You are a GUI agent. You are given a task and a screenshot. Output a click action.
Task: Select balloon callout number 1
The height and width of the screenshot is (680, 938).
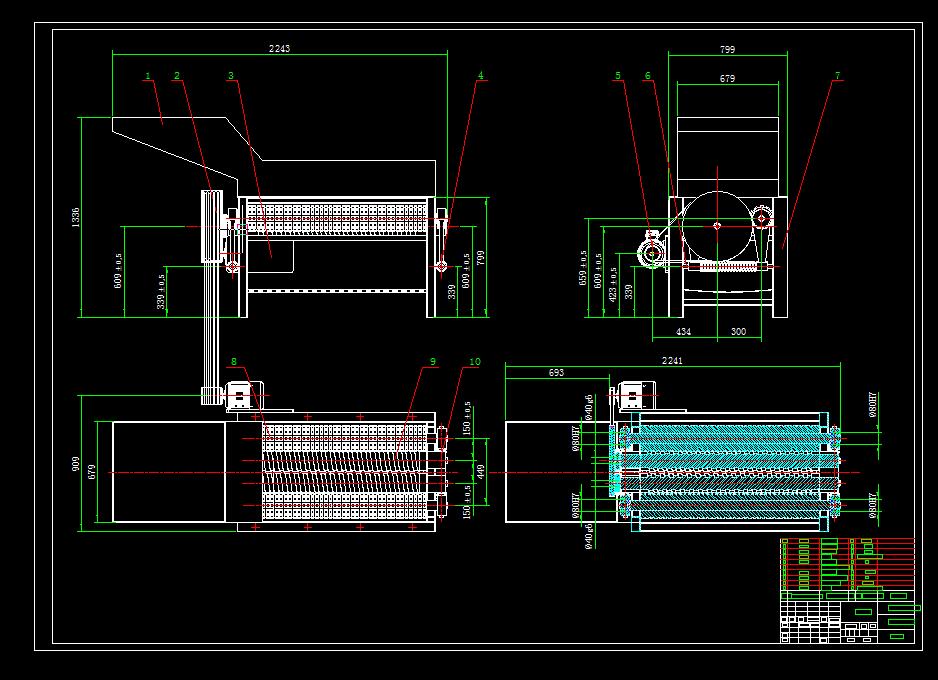pyautogui.click(x=147, y=74)
